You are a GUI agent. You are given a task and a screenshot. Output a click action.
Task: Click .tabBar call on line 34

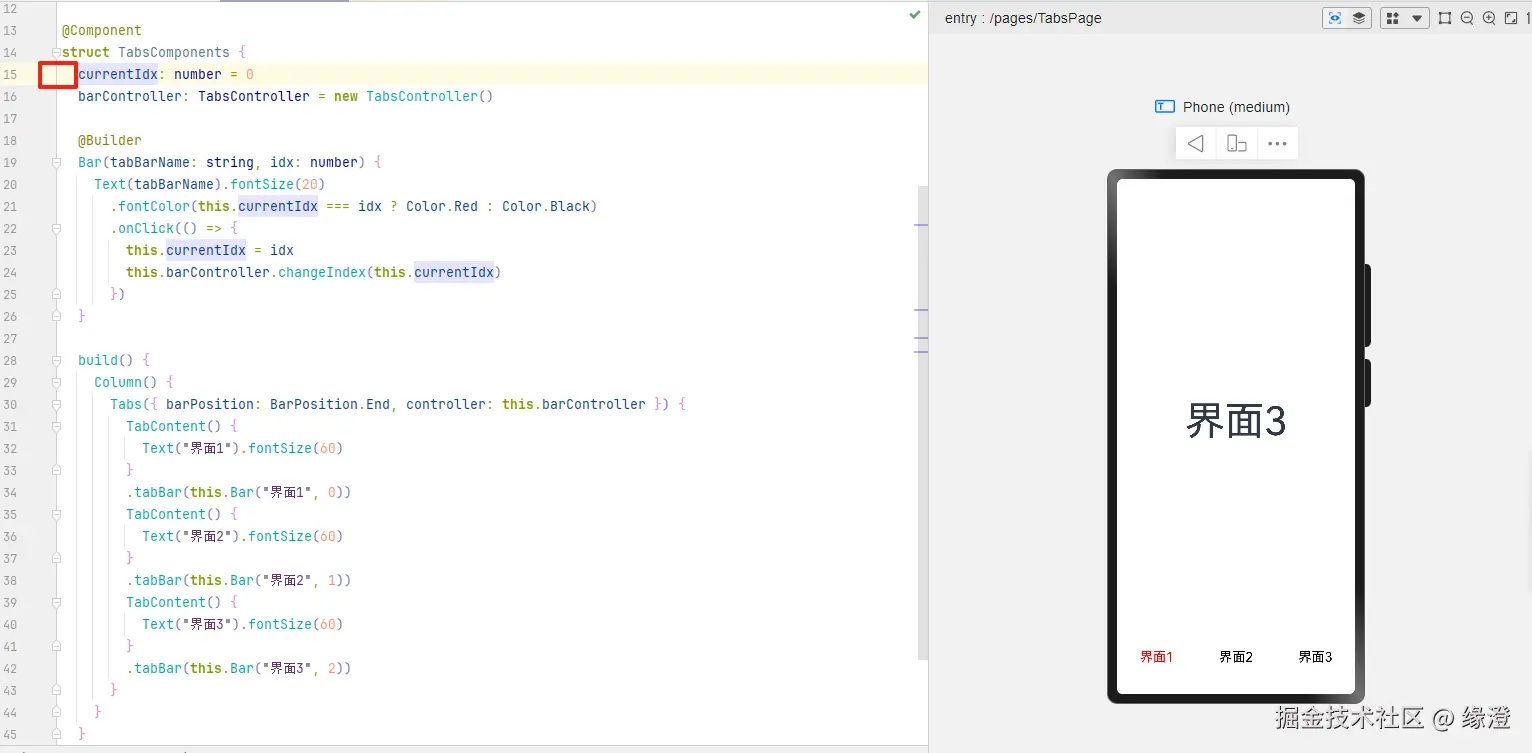154,492
